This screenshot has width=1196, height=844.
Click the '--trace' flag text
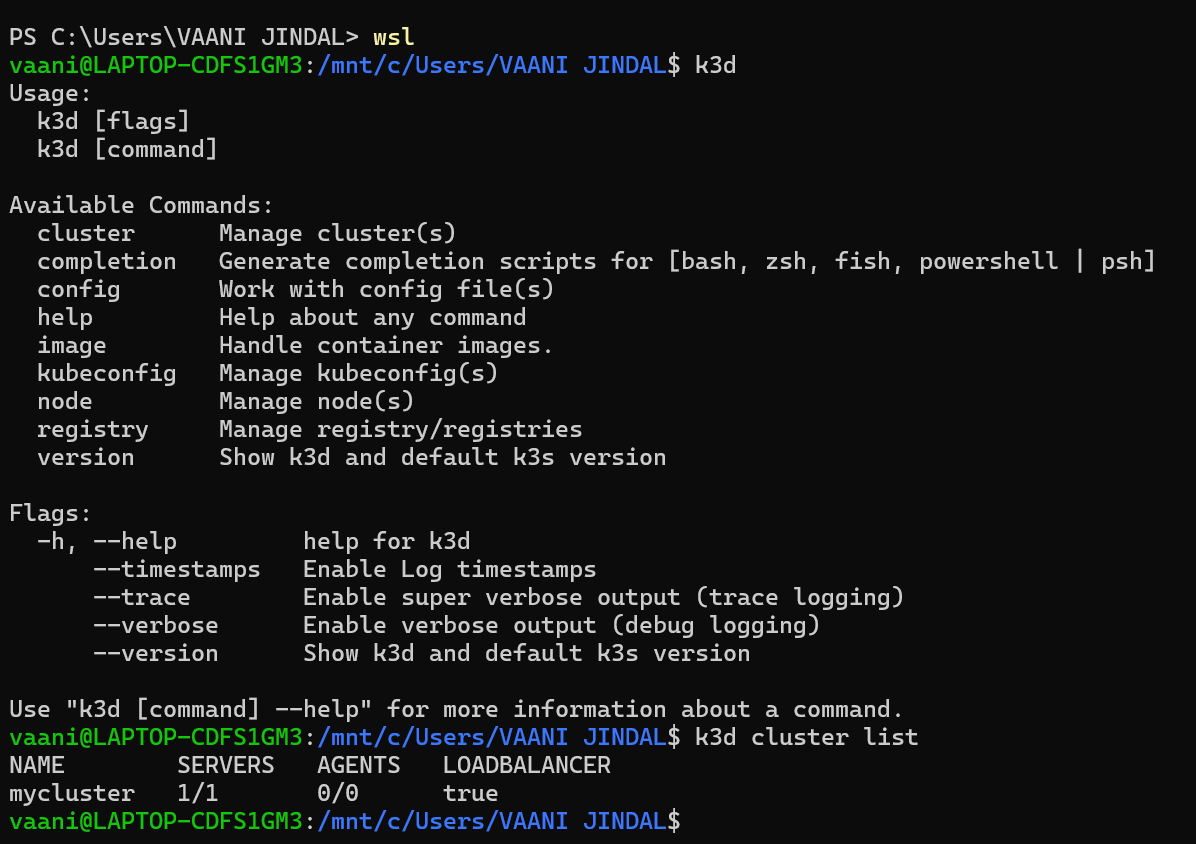[141, 597]
